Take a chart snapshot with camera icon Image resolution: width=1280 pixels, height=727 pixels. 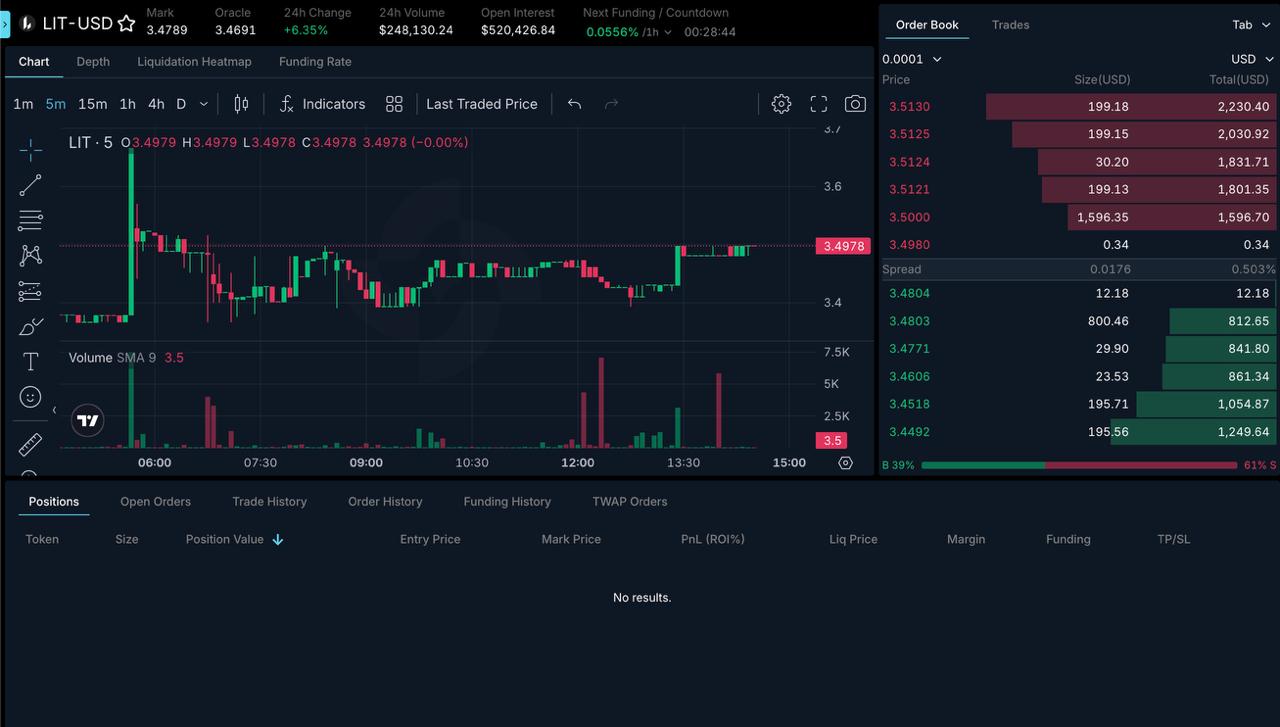pyautogui.click(x=855, y=104)
